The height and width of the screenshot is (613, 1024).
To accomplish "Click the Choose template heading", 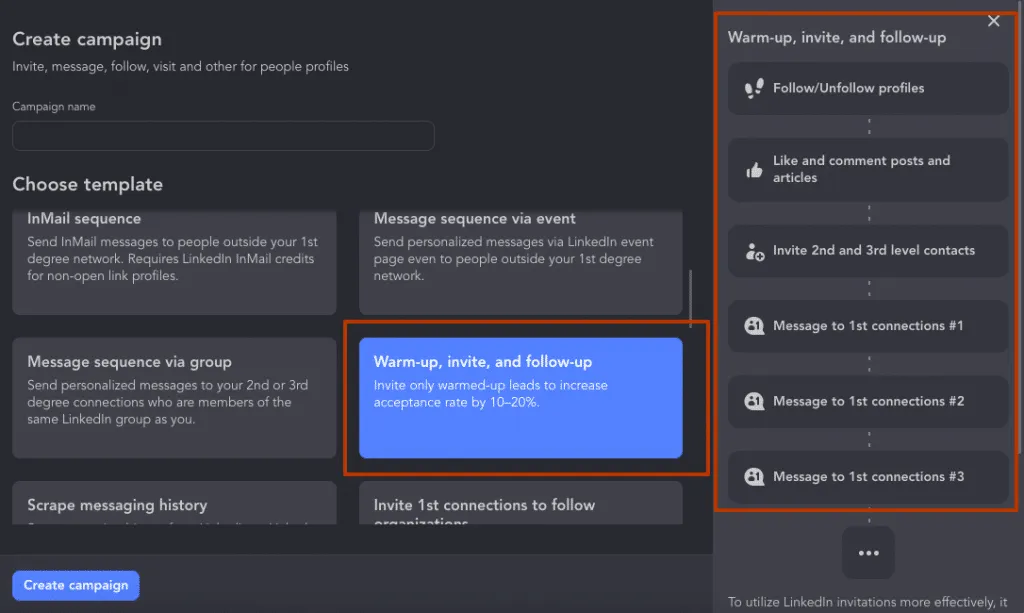I will tap(88, 184).
